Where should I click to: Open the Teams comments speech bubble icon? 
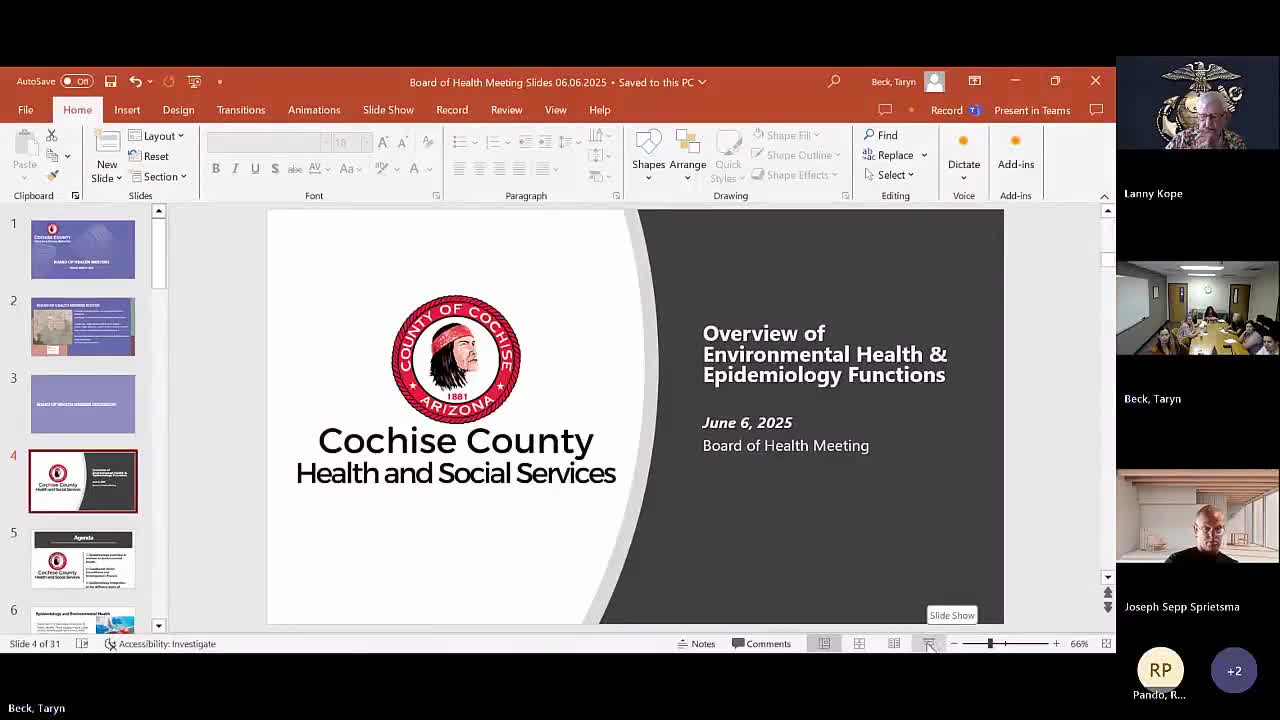(1096, 110)
